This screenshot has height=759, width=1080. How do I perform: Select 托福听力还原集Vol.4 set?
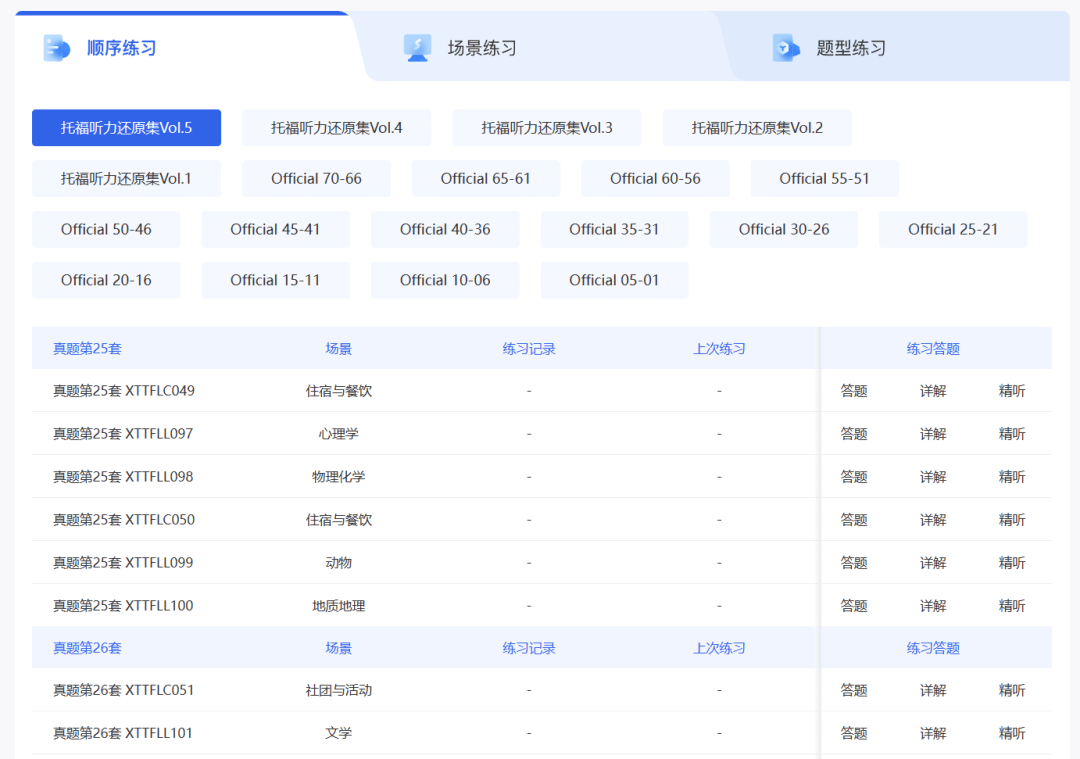click(x=336, y=128)
